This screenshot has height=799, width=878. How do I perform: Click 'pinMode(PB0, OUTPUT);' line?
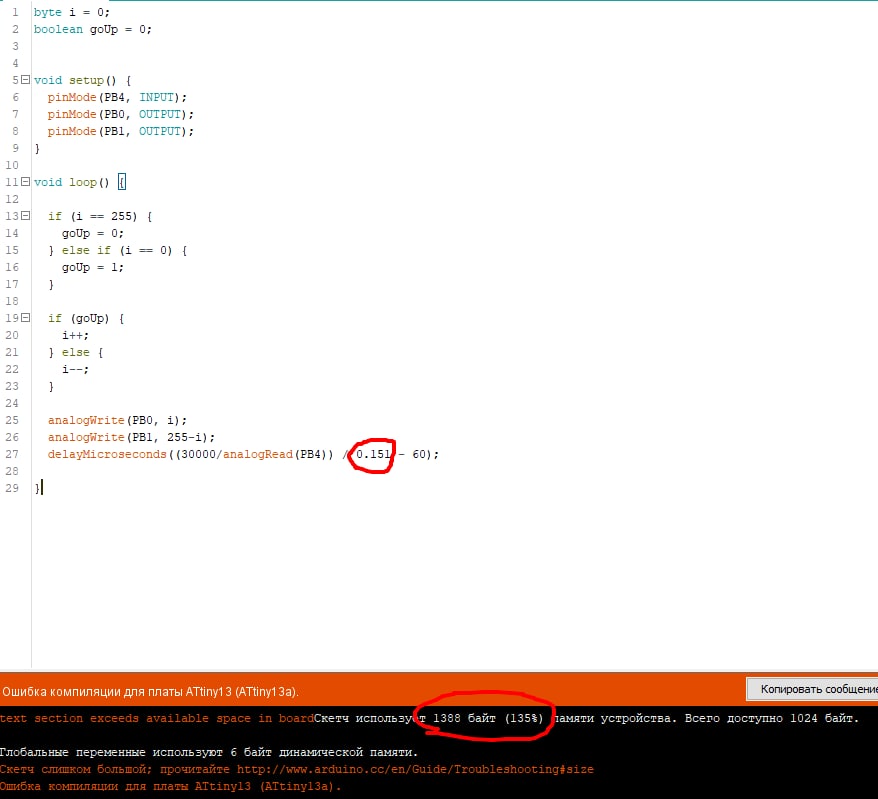coord(120,114)
